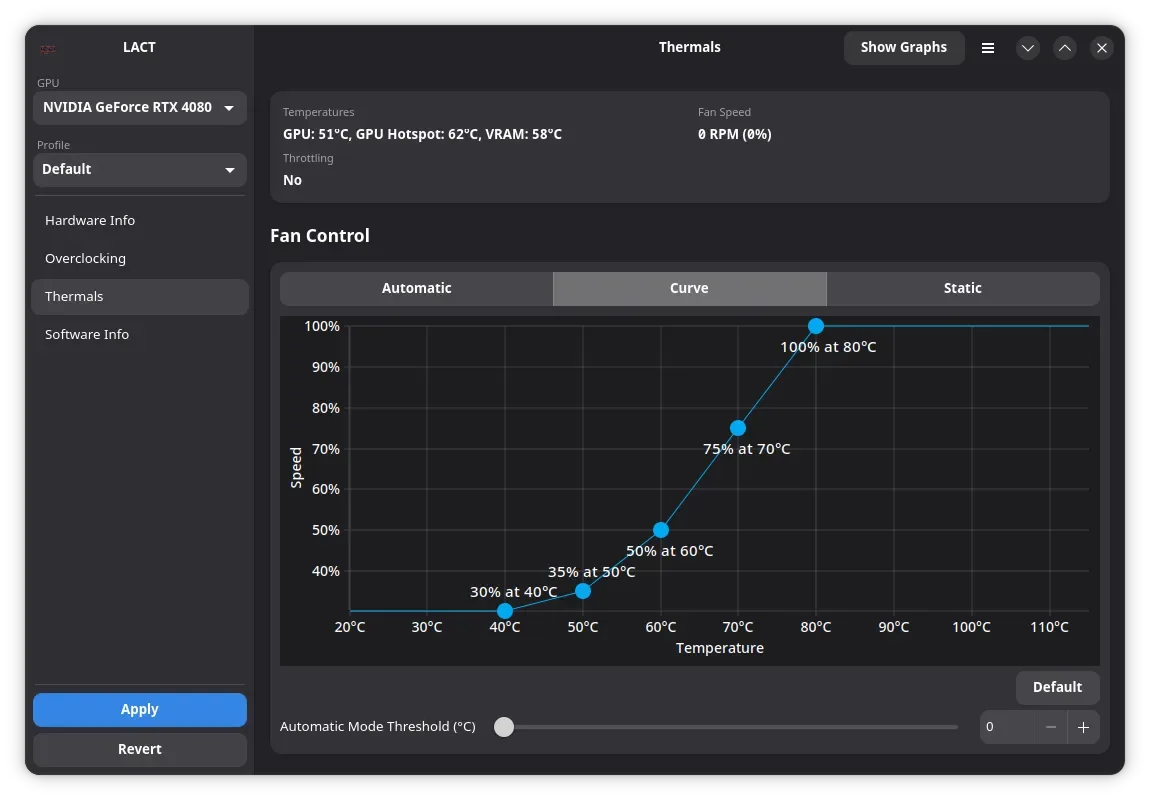Select the Curve fan control tab
Screen dimensions: 1150x800
click(689, 288)
